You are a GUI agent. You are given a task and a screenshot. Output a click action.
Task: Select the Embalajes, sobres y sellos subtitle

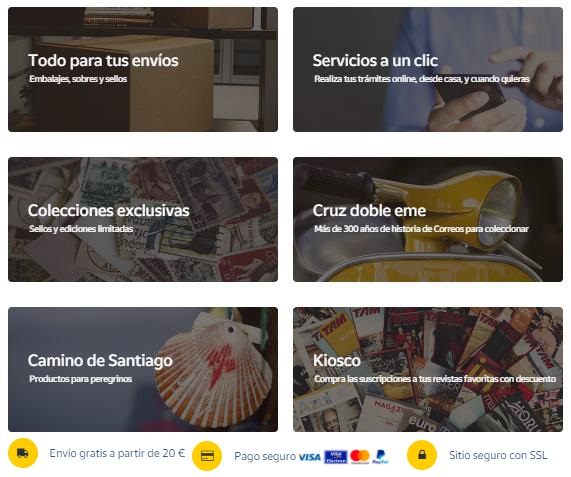coord(78,79)
